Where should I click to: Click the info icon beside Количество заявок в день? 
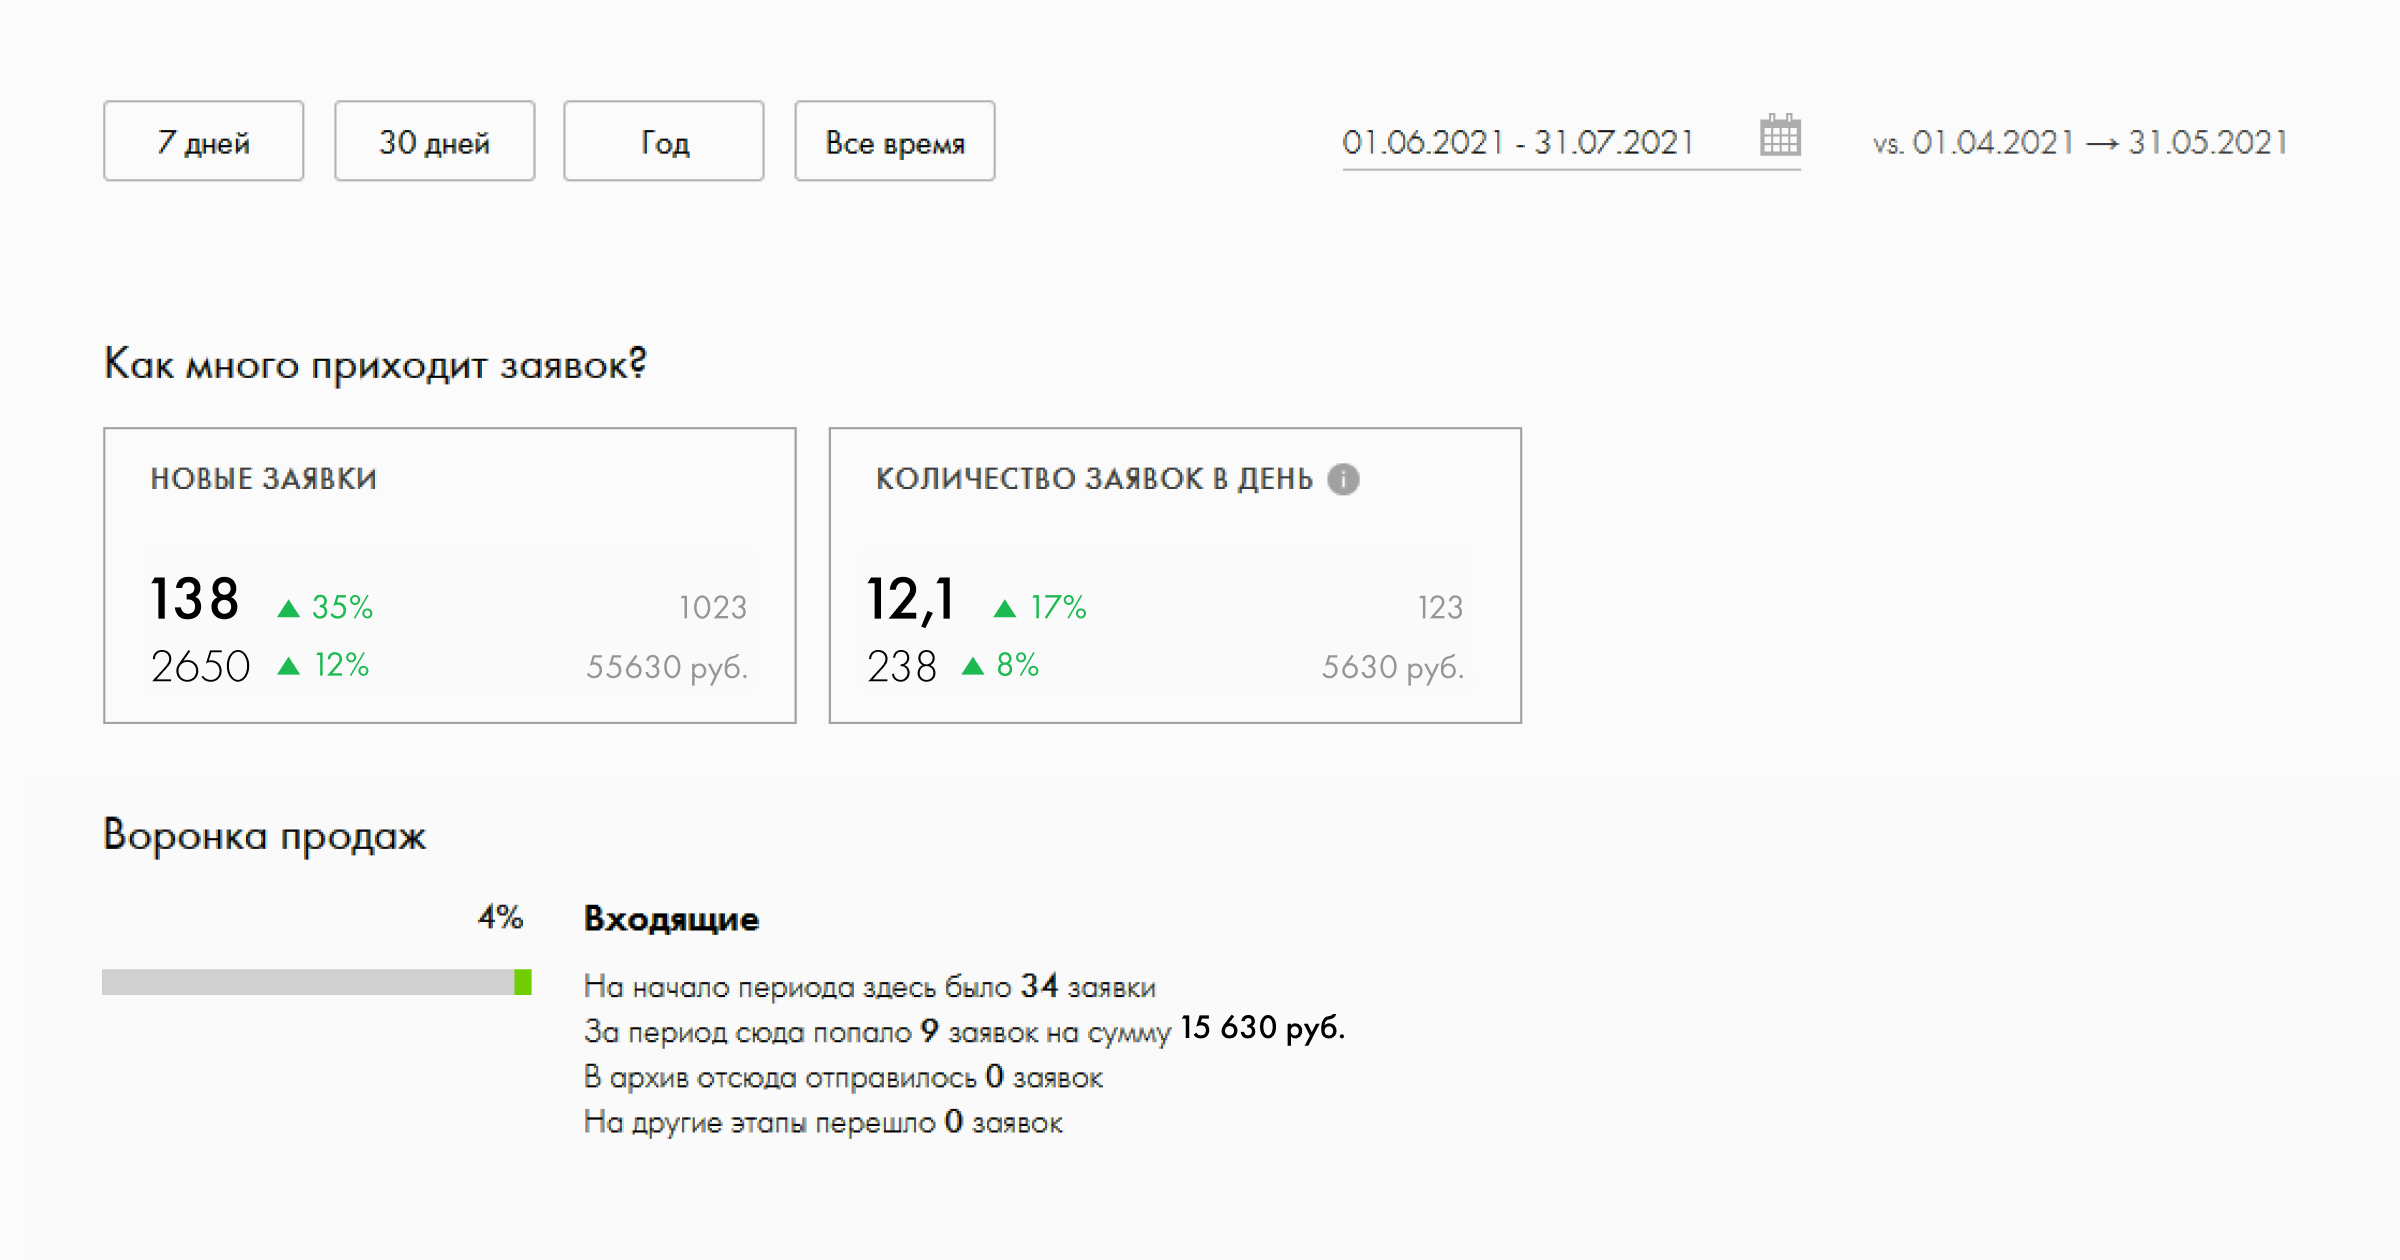1343,480
